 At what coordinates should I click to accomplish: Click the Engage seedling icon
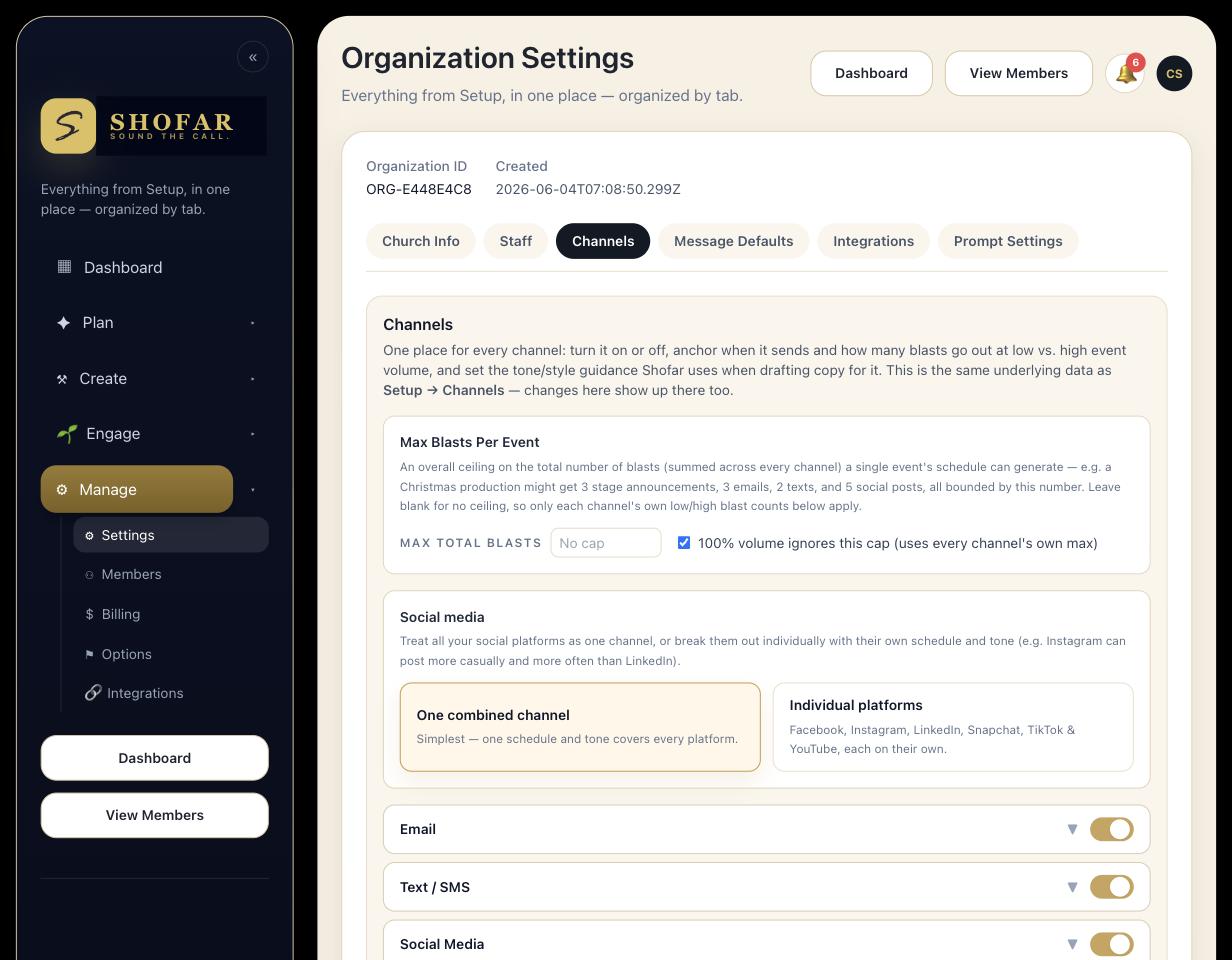tap(67, 433)
